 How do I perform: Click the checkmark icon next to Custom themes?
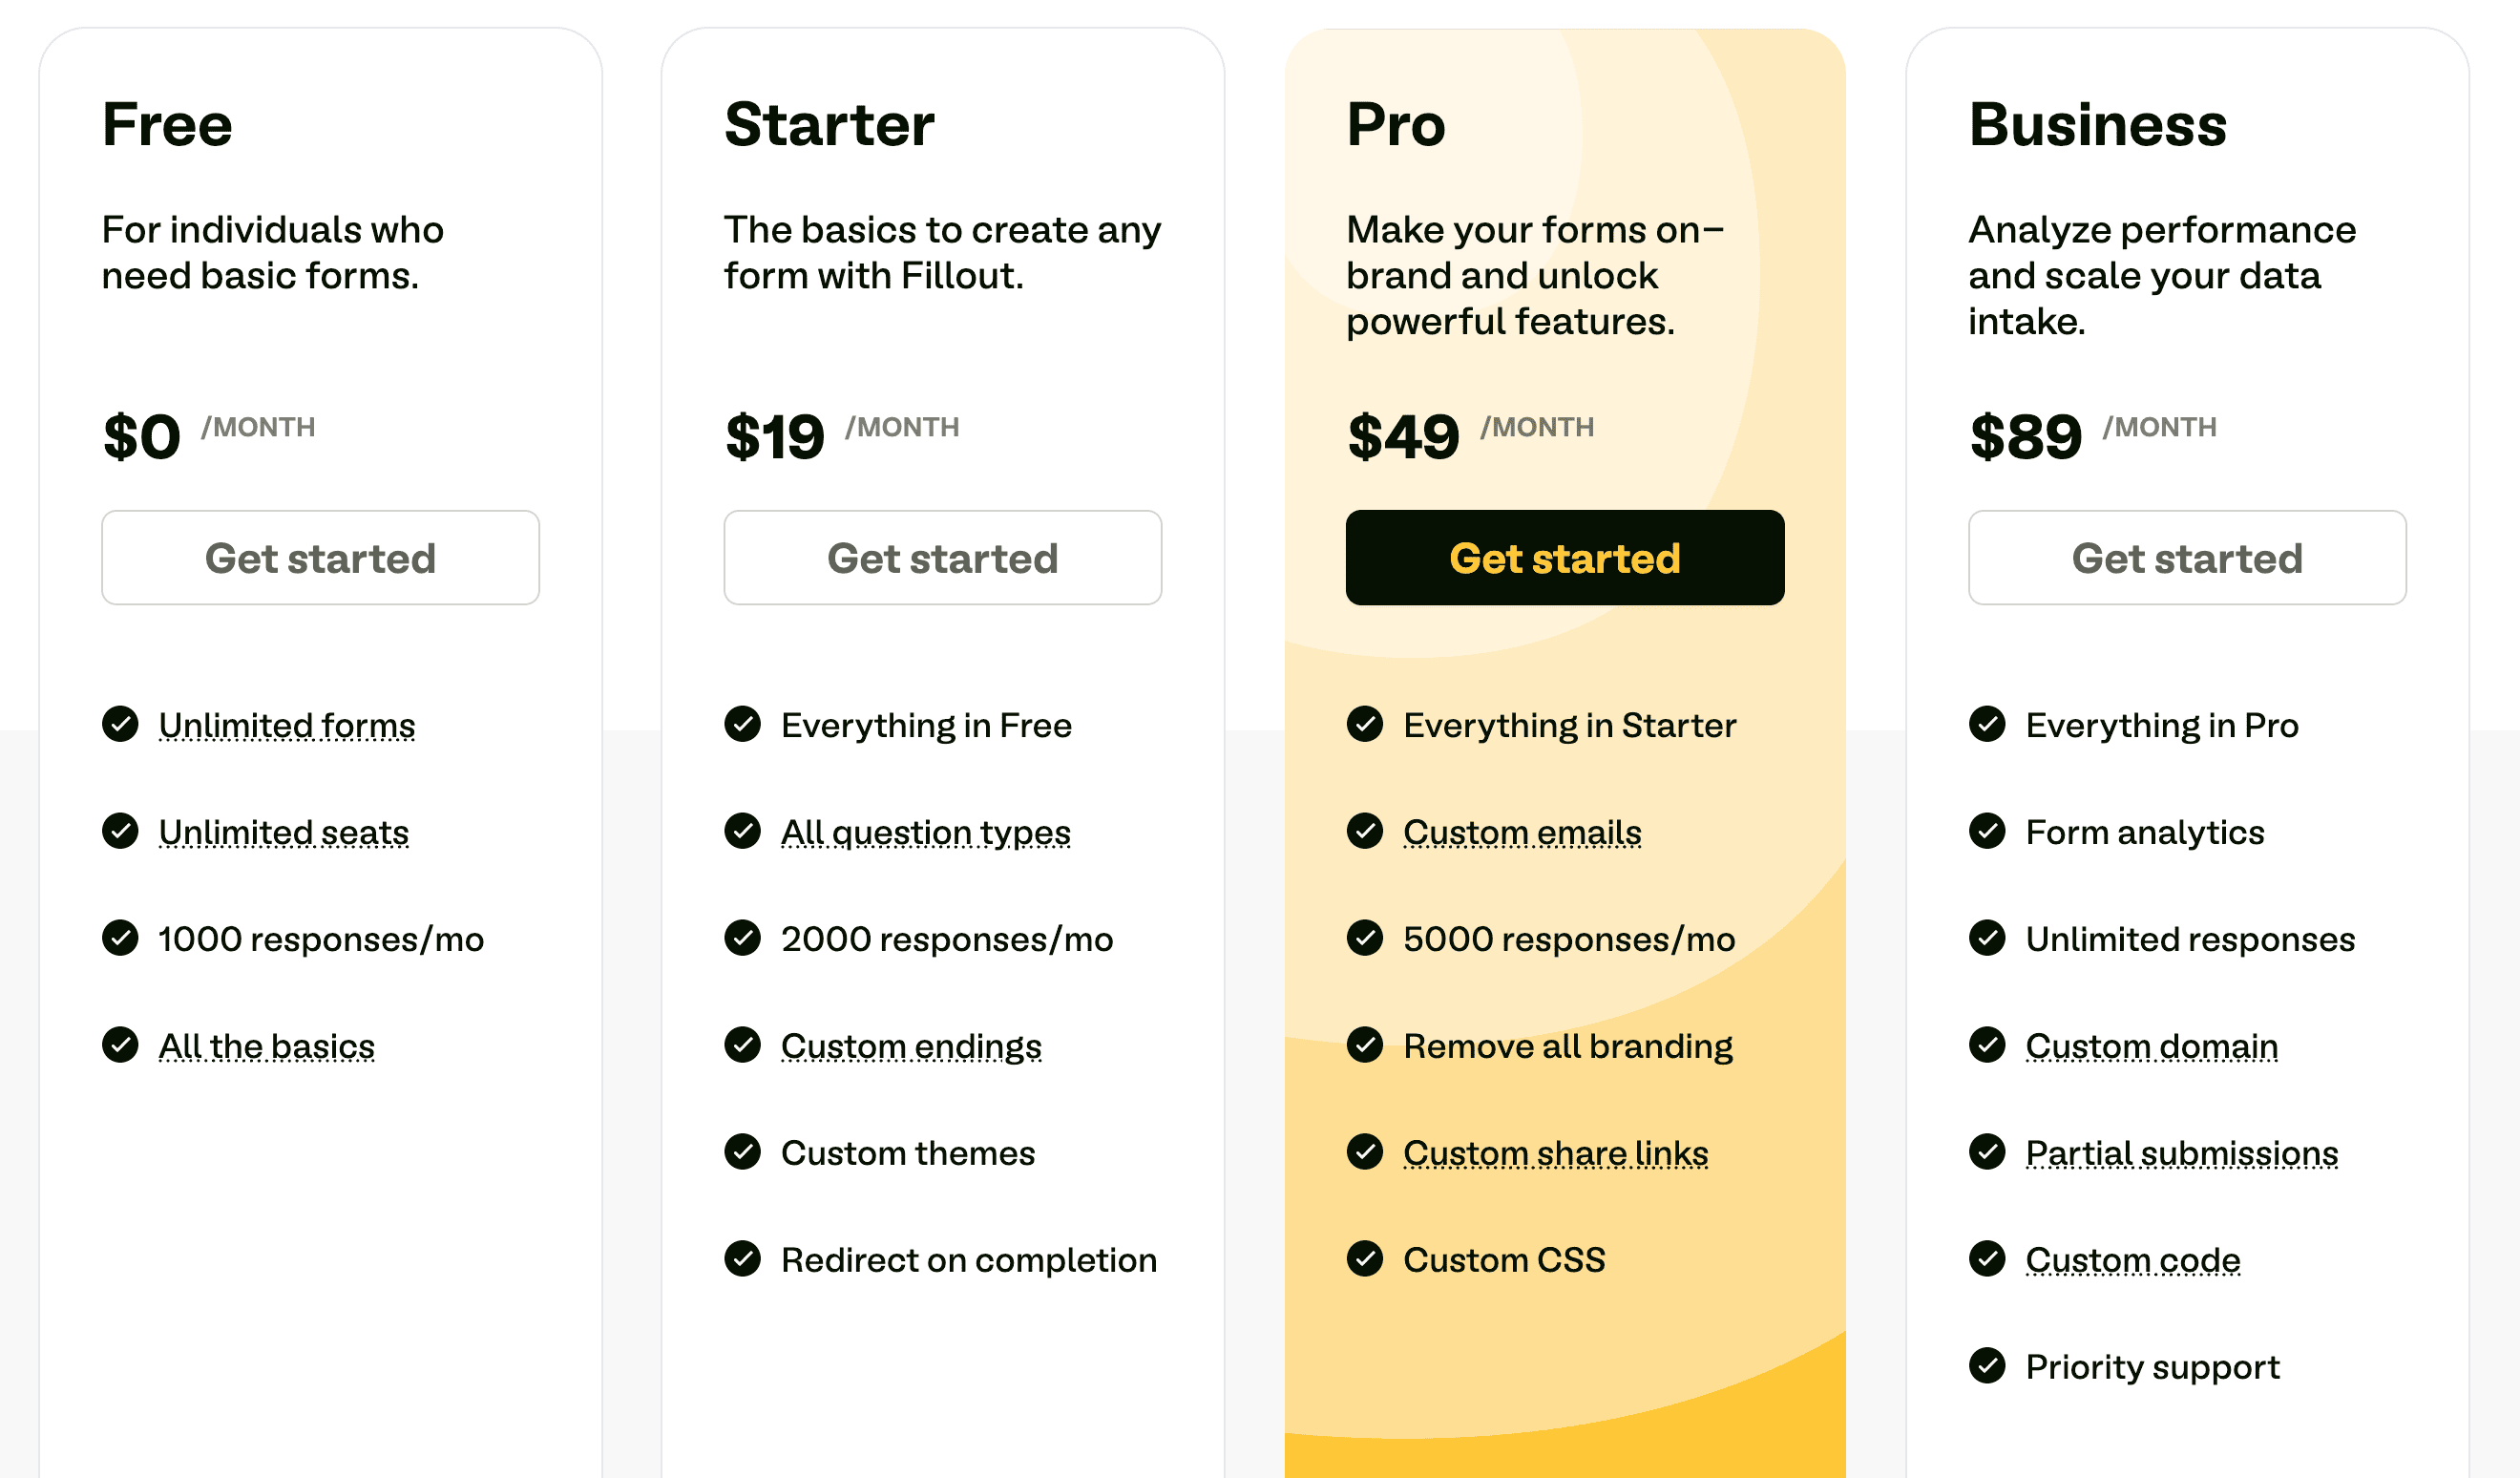point(742,1152)
